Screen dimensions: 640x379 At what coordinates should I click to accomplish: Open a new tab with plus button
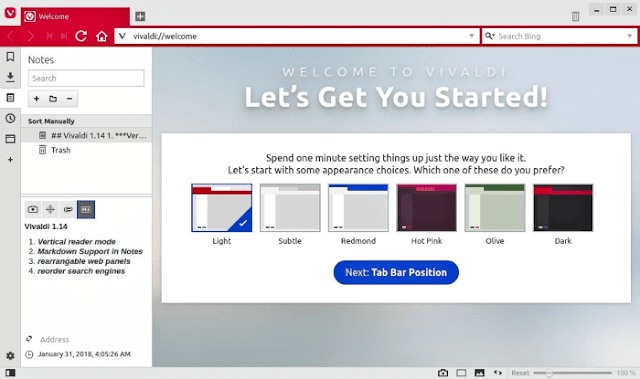point(140,16)
